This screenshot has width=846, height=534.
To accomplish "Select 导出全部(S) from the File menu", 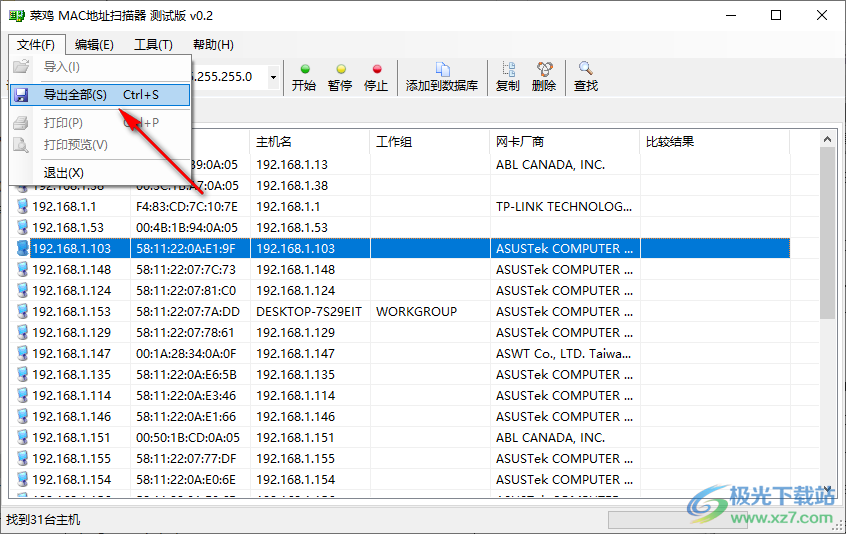I will click(99, 95).
